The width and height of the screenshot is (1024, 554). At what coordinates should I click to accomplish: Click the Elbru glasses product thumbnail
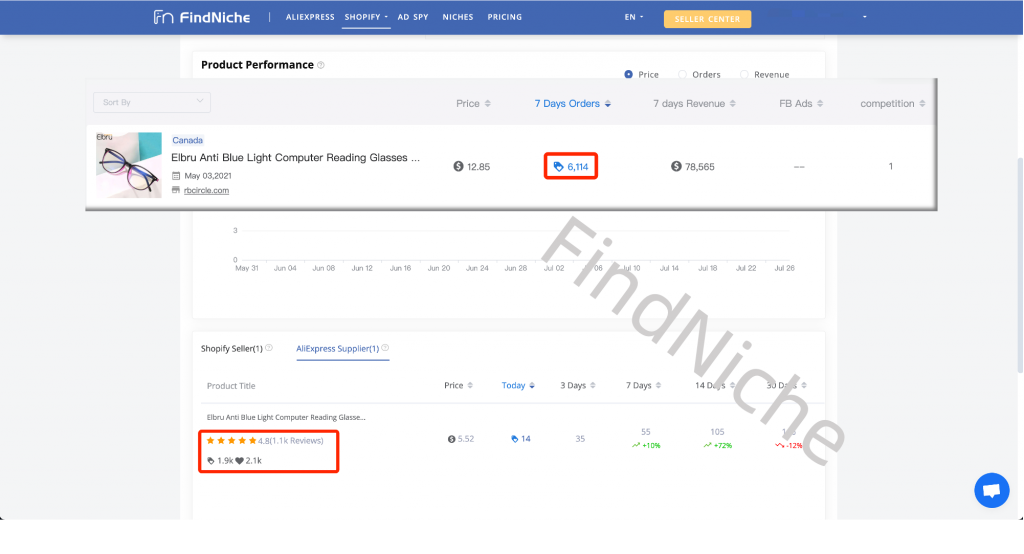(129, 165)
